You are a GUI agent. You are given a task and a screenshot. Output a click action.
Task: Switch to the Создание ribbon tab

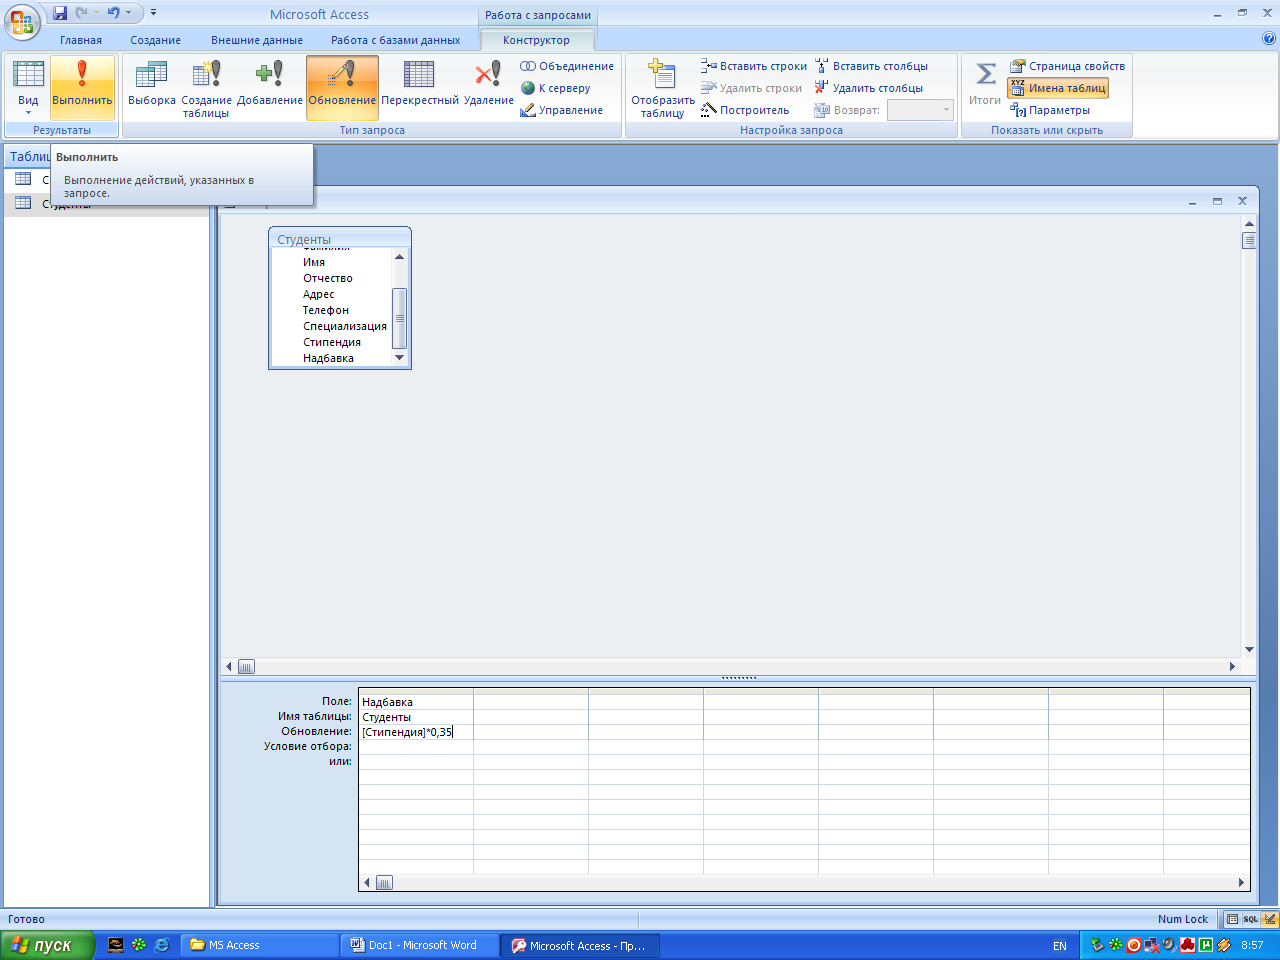[155, 40]
